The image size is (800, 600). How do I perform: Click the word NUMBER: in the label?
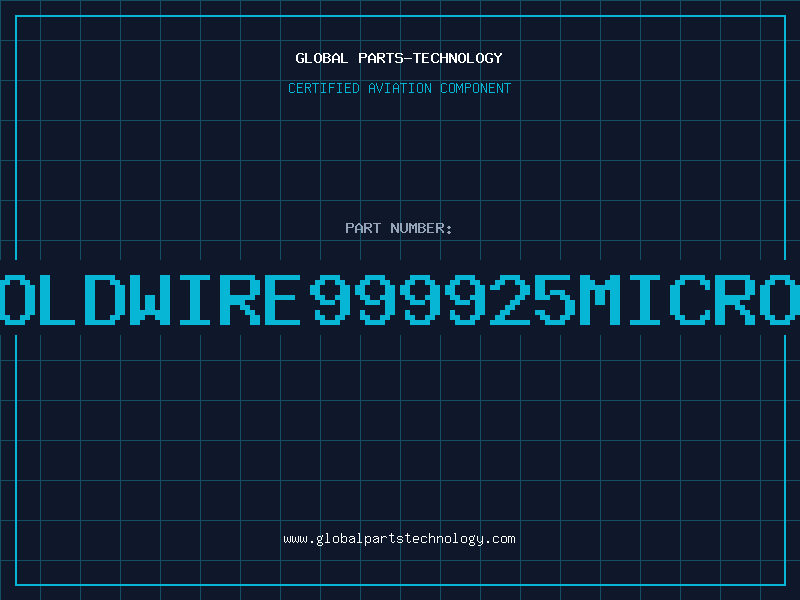(421, 228)
